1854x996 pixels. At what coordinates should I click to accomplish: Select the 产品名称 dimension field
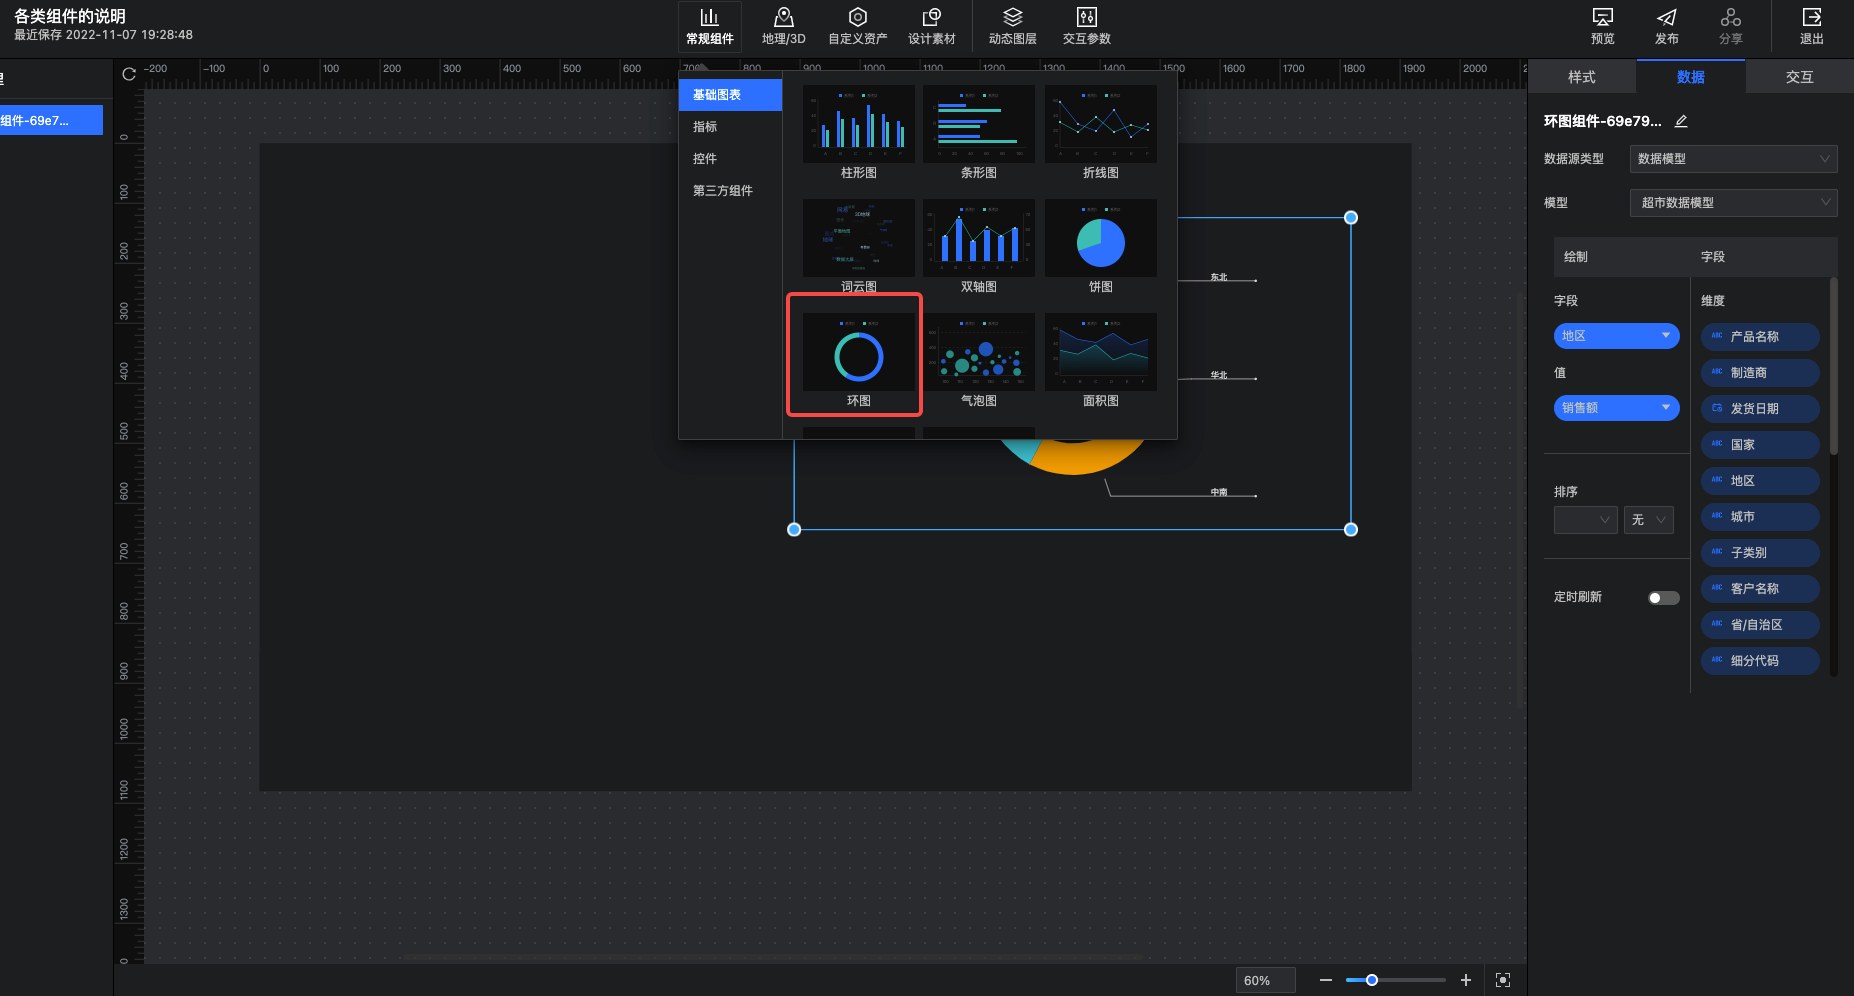point(1759,337)
